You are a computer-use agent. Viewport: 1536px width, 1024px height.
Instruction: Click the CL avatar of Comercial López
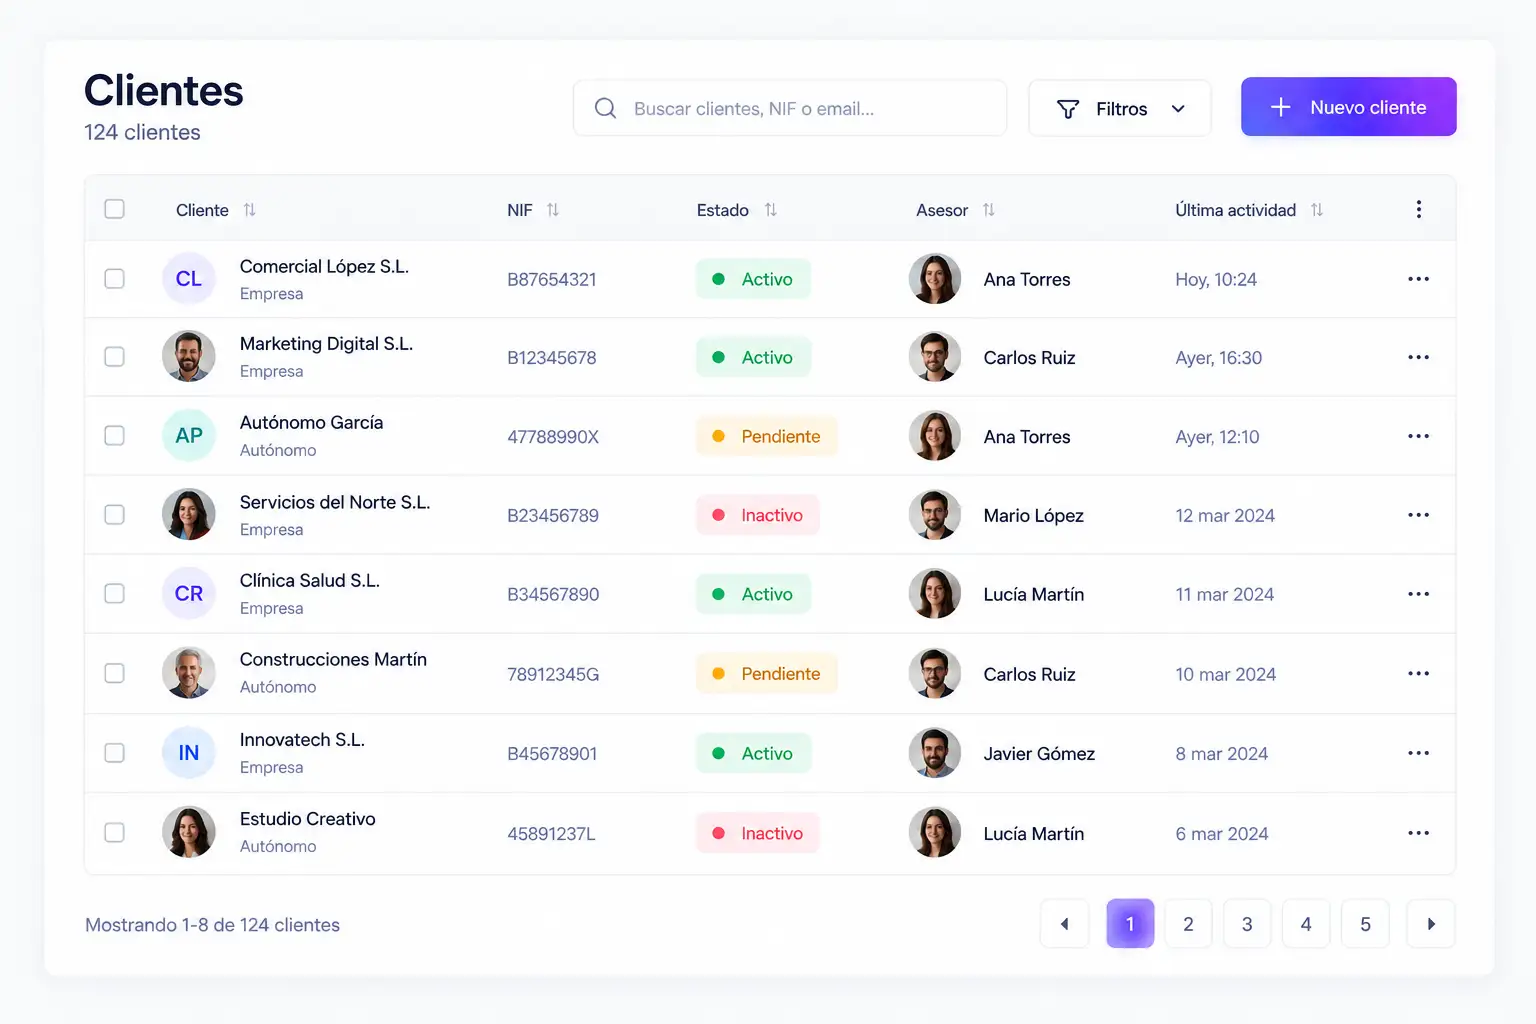(189, 279)
